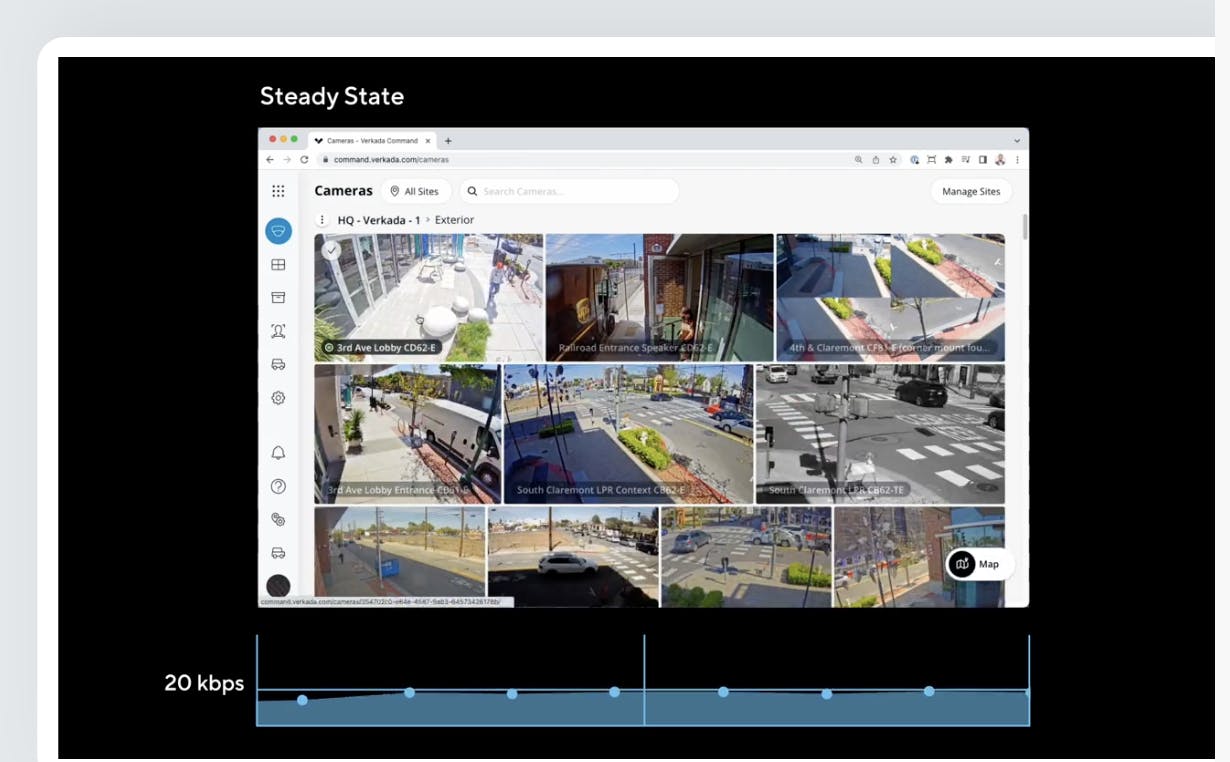This screenshot has height=762, width=1230.
Task: Select the Cameras - Verkada Command tab
Action: (372, 141)
